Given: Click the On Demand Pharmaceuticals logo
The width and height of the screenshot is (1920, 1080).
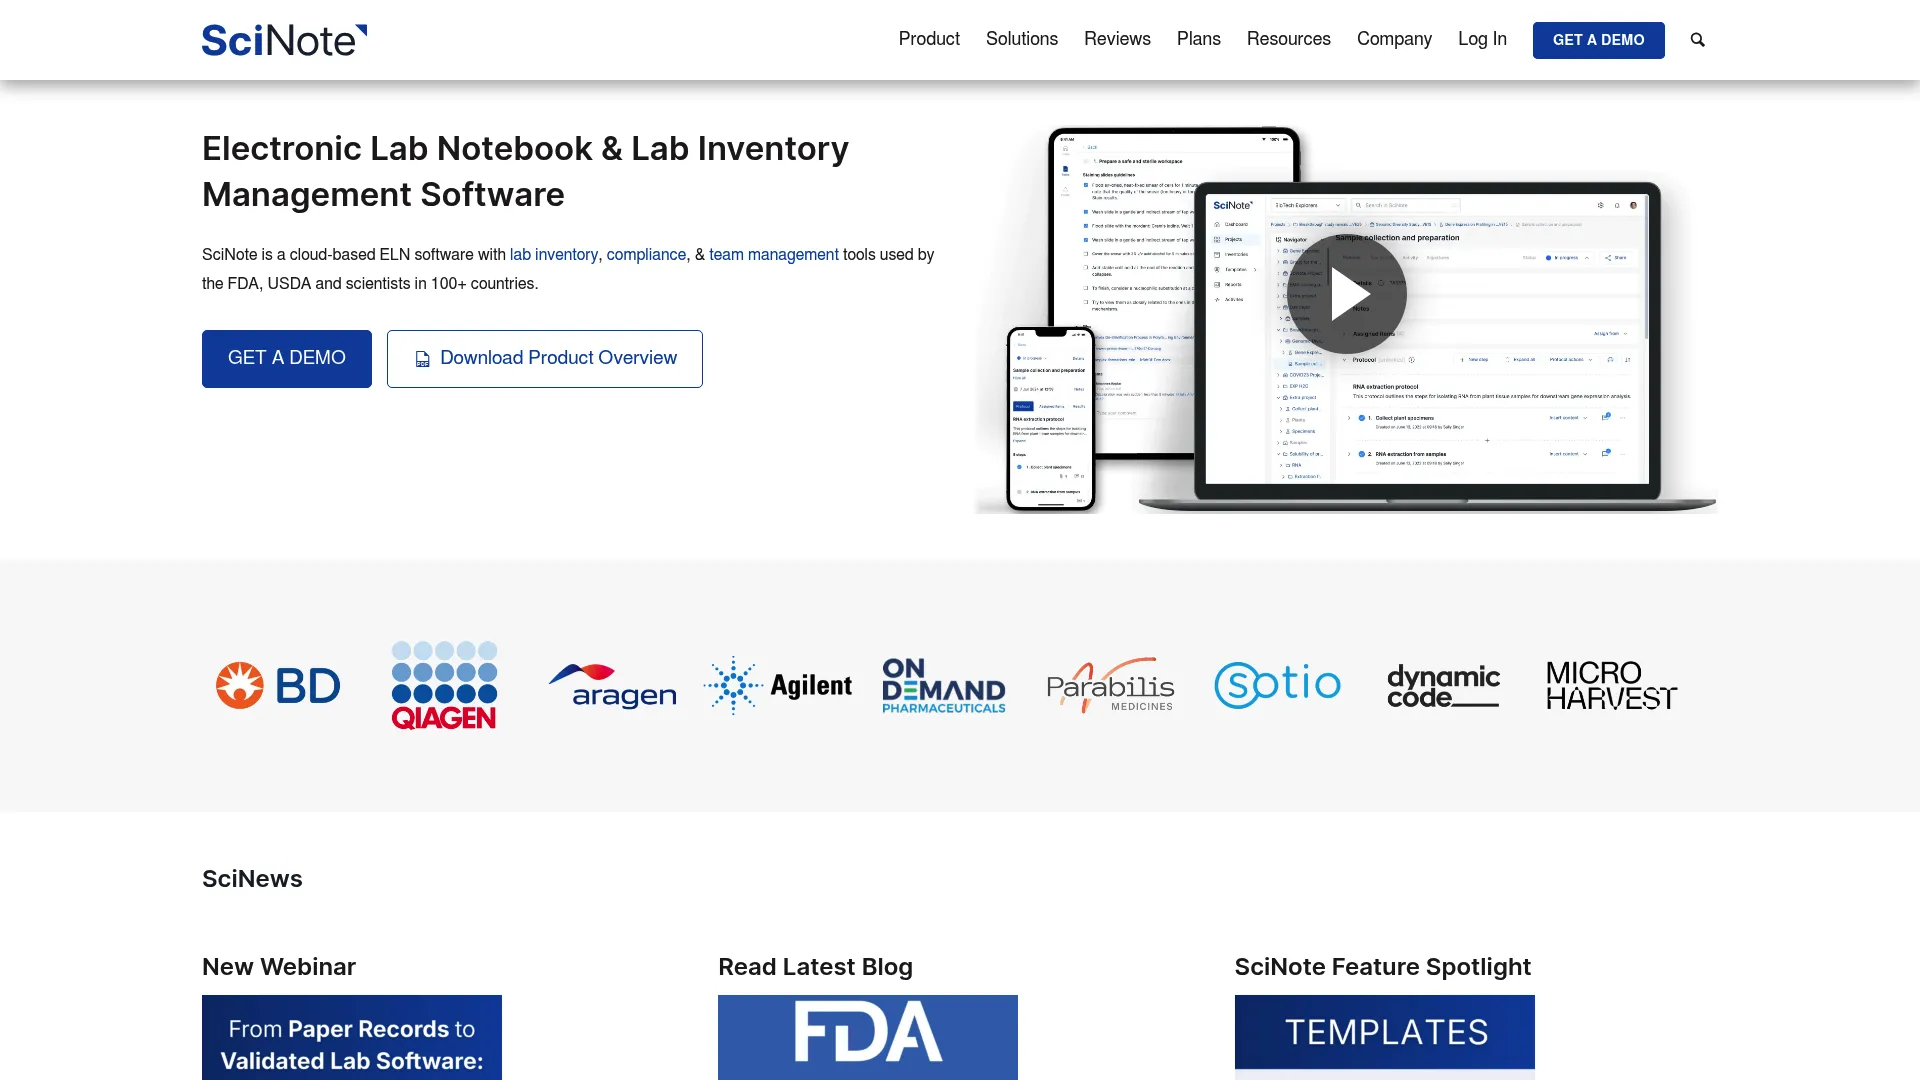Looking at the screenshot, I should coord(944,686).
